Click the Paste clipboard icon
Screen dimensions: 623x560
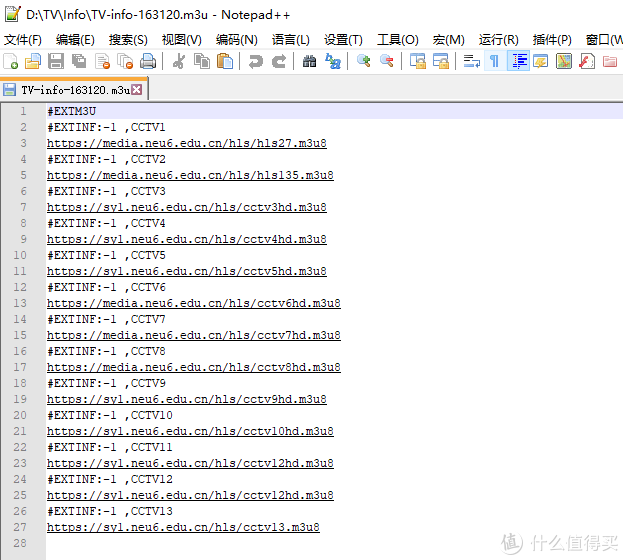[225, 62]
